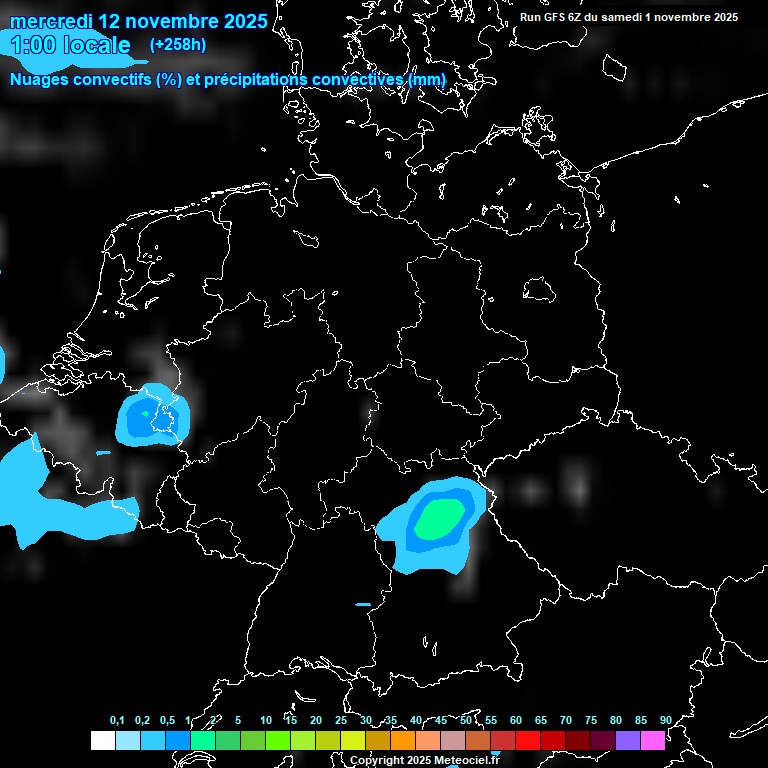
Task: Click the orange swatch between 35 and 40
Action: [403, 740]
